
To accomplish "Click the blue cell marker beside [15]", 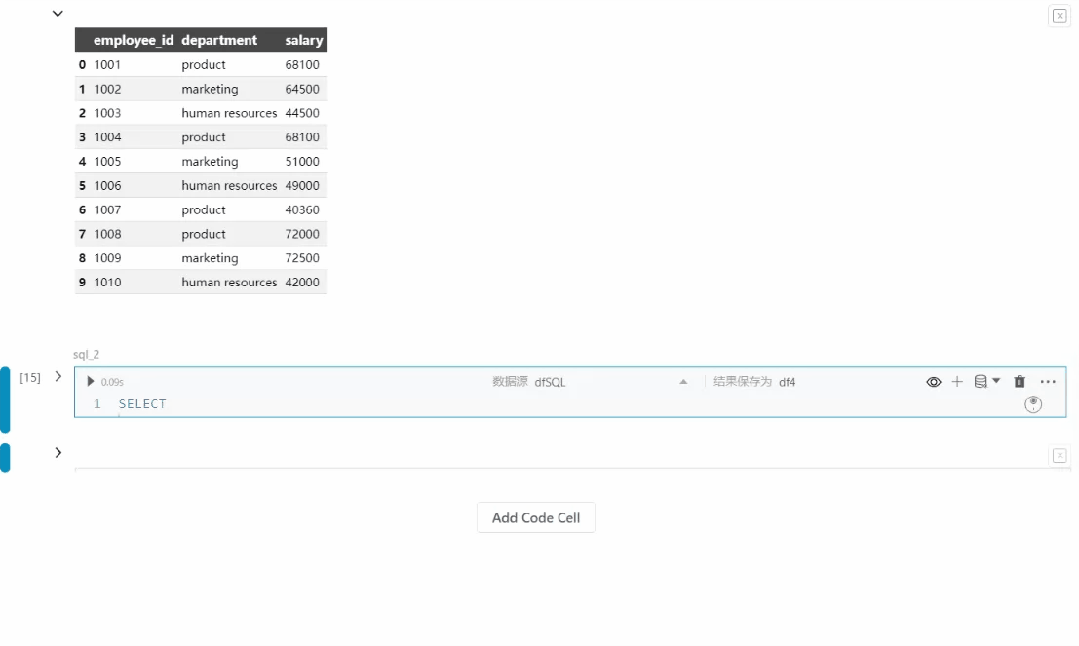I will 5,400.
